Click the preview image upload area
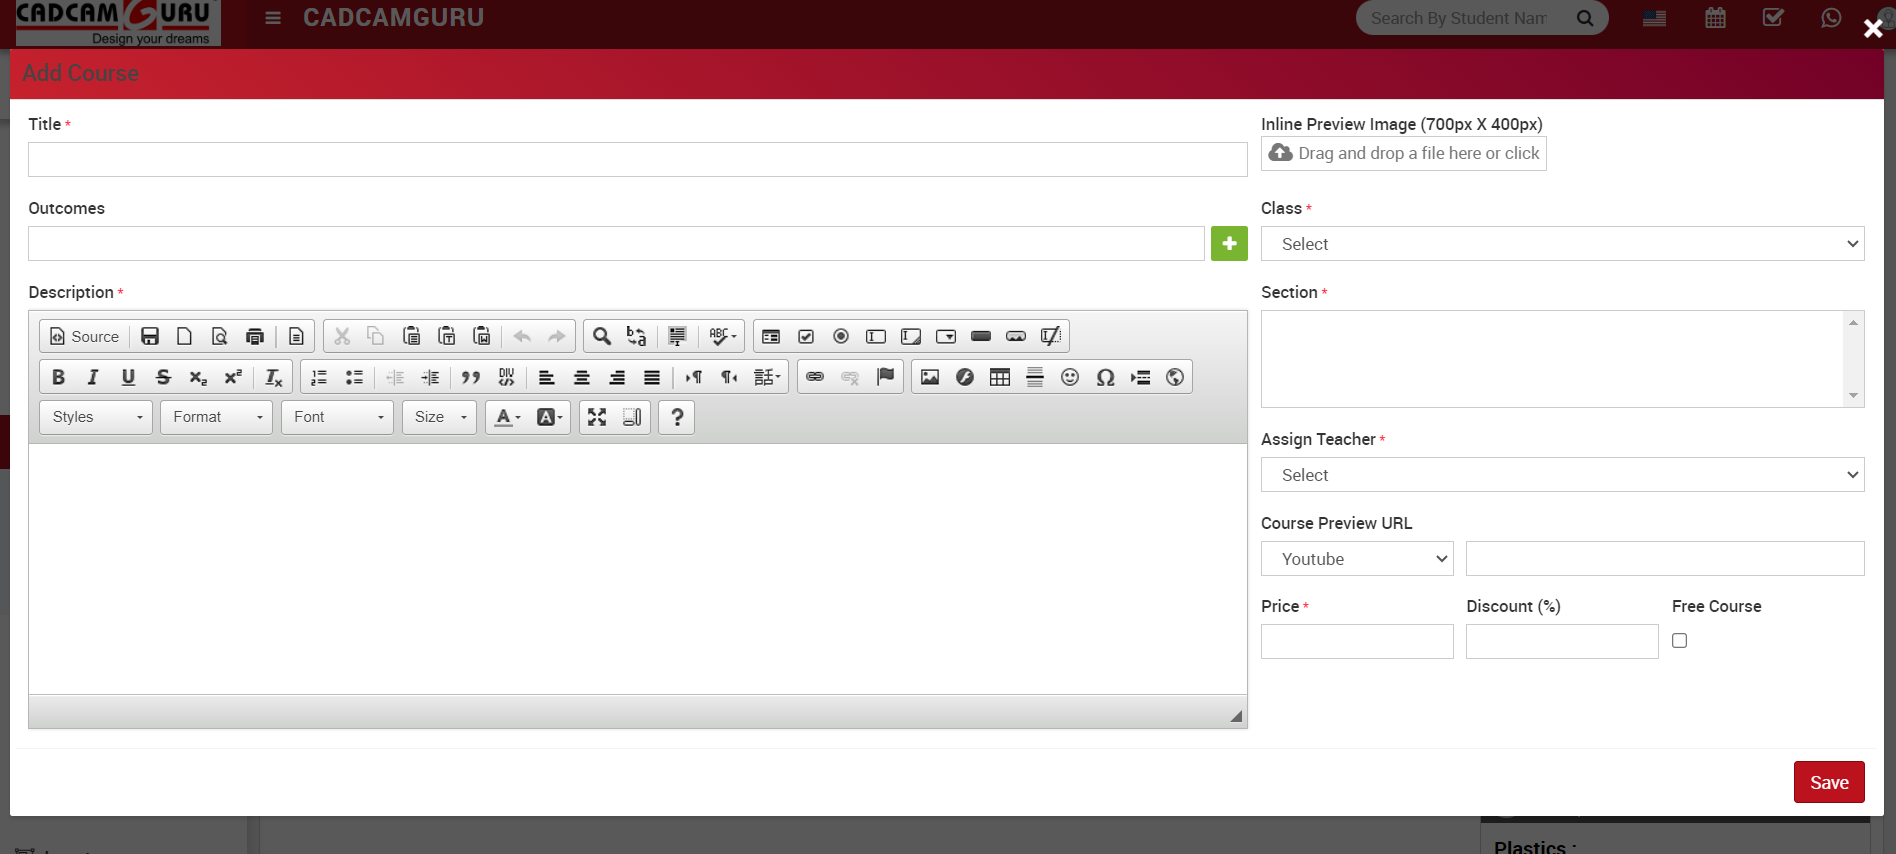 (x=1403, y=153)
